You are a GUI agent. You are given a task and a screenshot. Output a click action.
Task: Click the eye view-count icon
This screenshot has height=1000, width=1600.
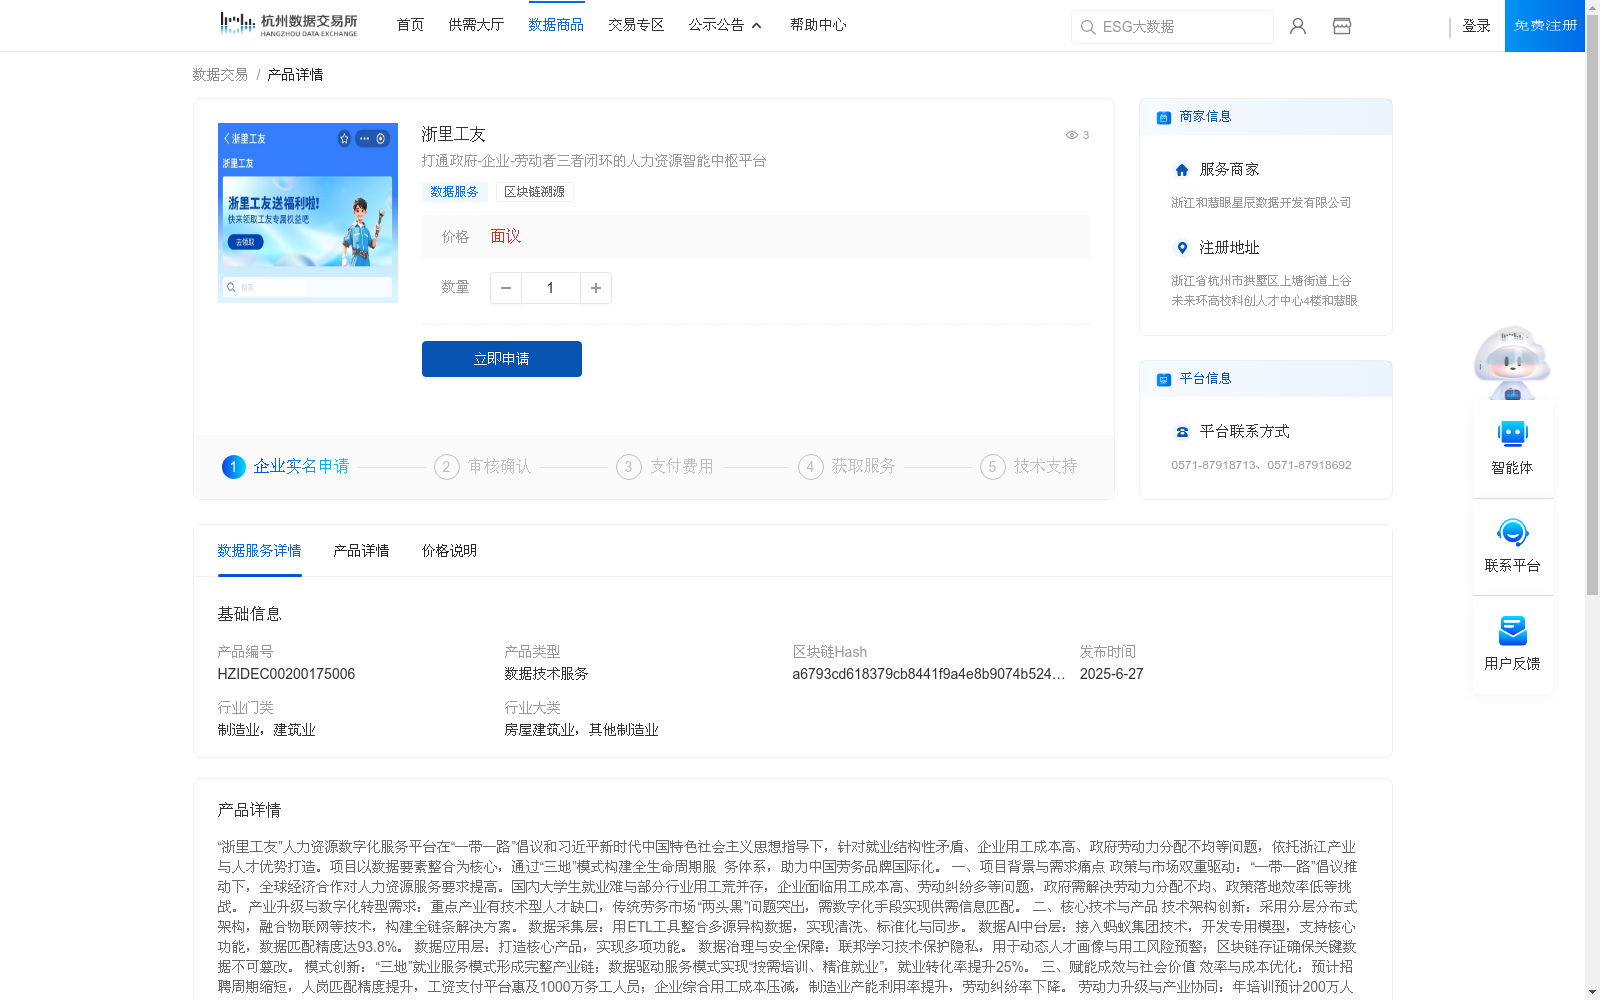(1071, 135)
